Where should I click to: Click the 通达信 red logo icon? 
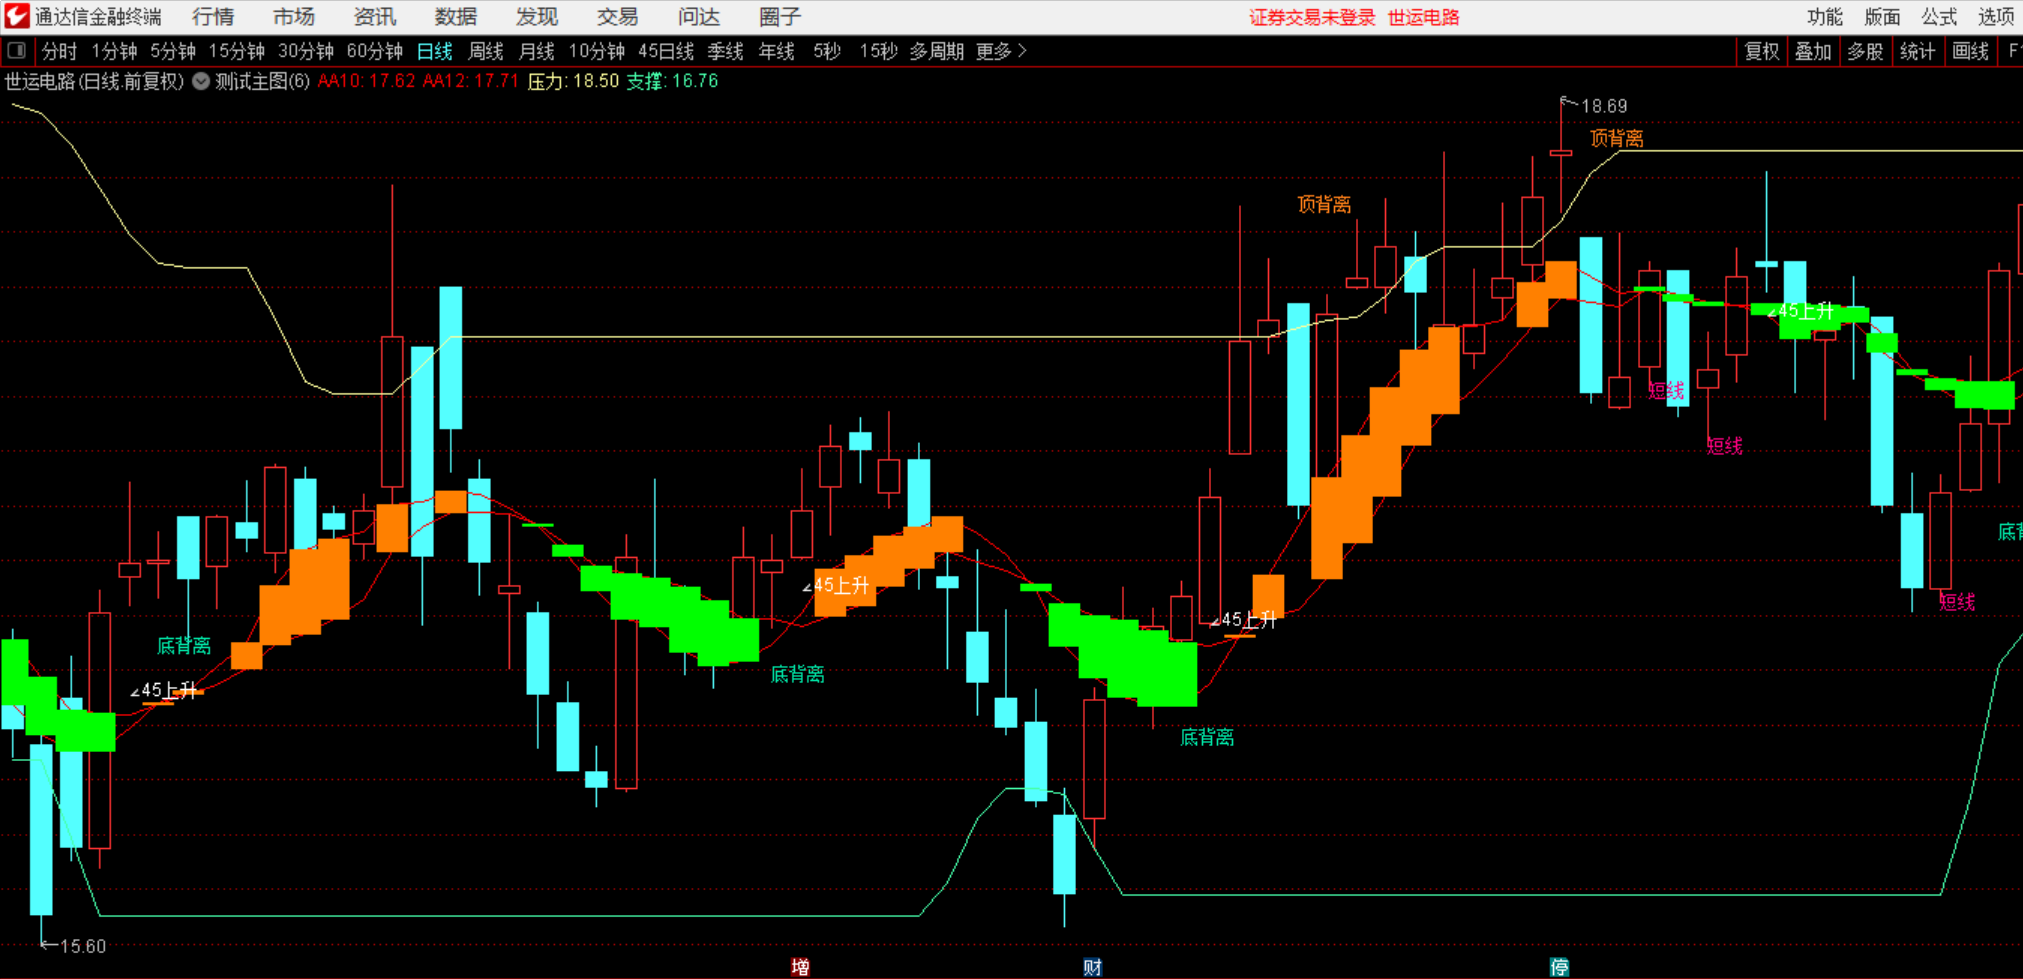tap(16, 16)
